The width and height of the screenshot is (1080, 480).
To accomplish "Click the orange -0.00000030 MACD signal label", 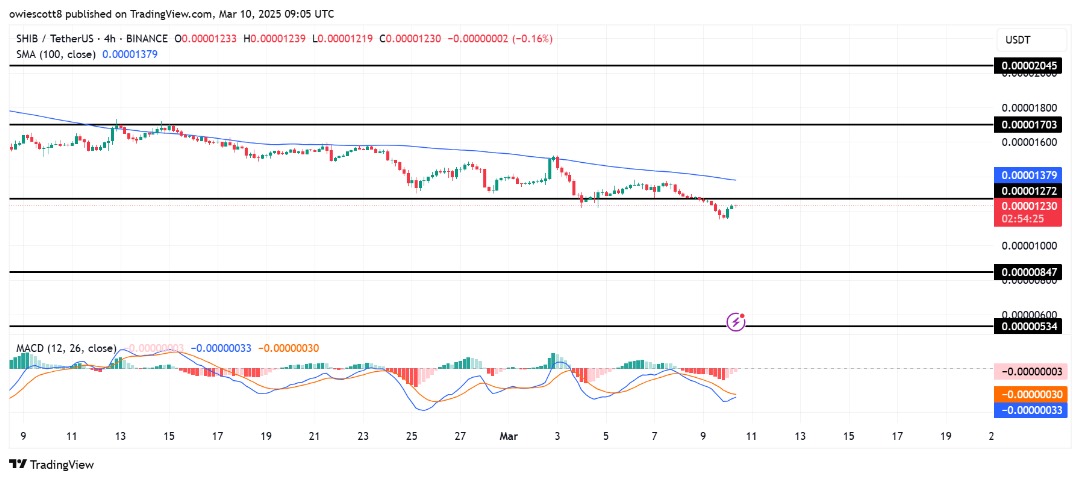I will (x=1030, y=395).
